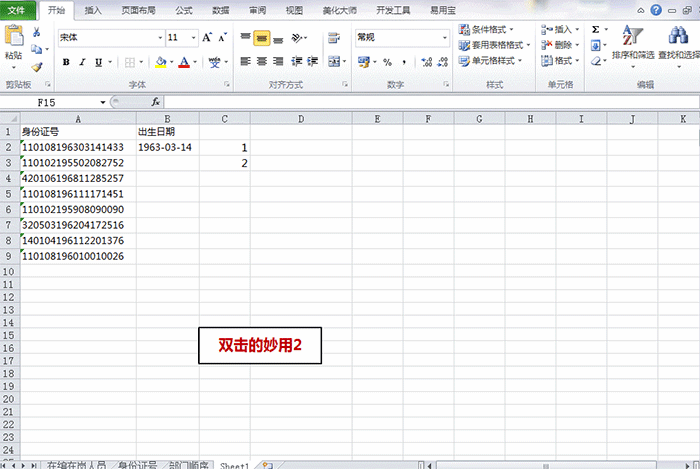The image size is (700, 469).
Task: Click the AutoSum sigma icon
Action: coord(595,30)
